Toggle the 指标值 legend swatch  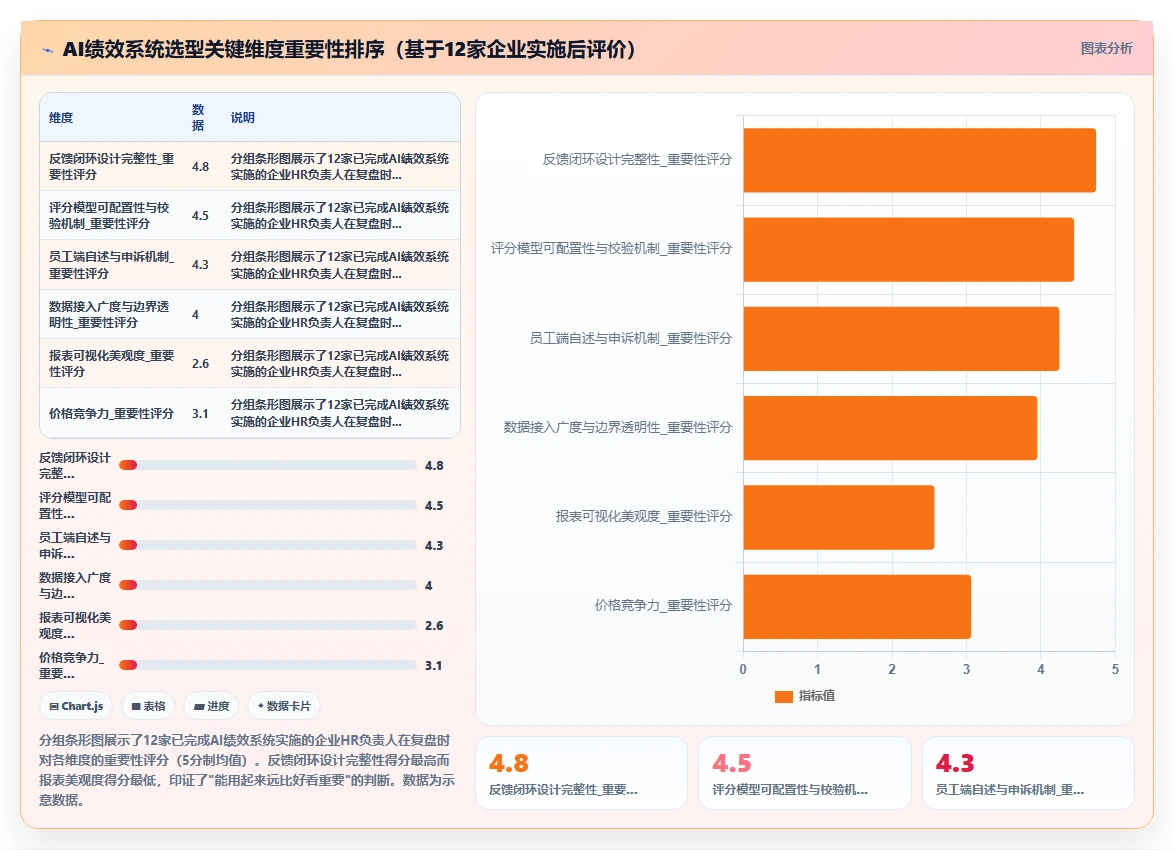click(x=784, y=696)
